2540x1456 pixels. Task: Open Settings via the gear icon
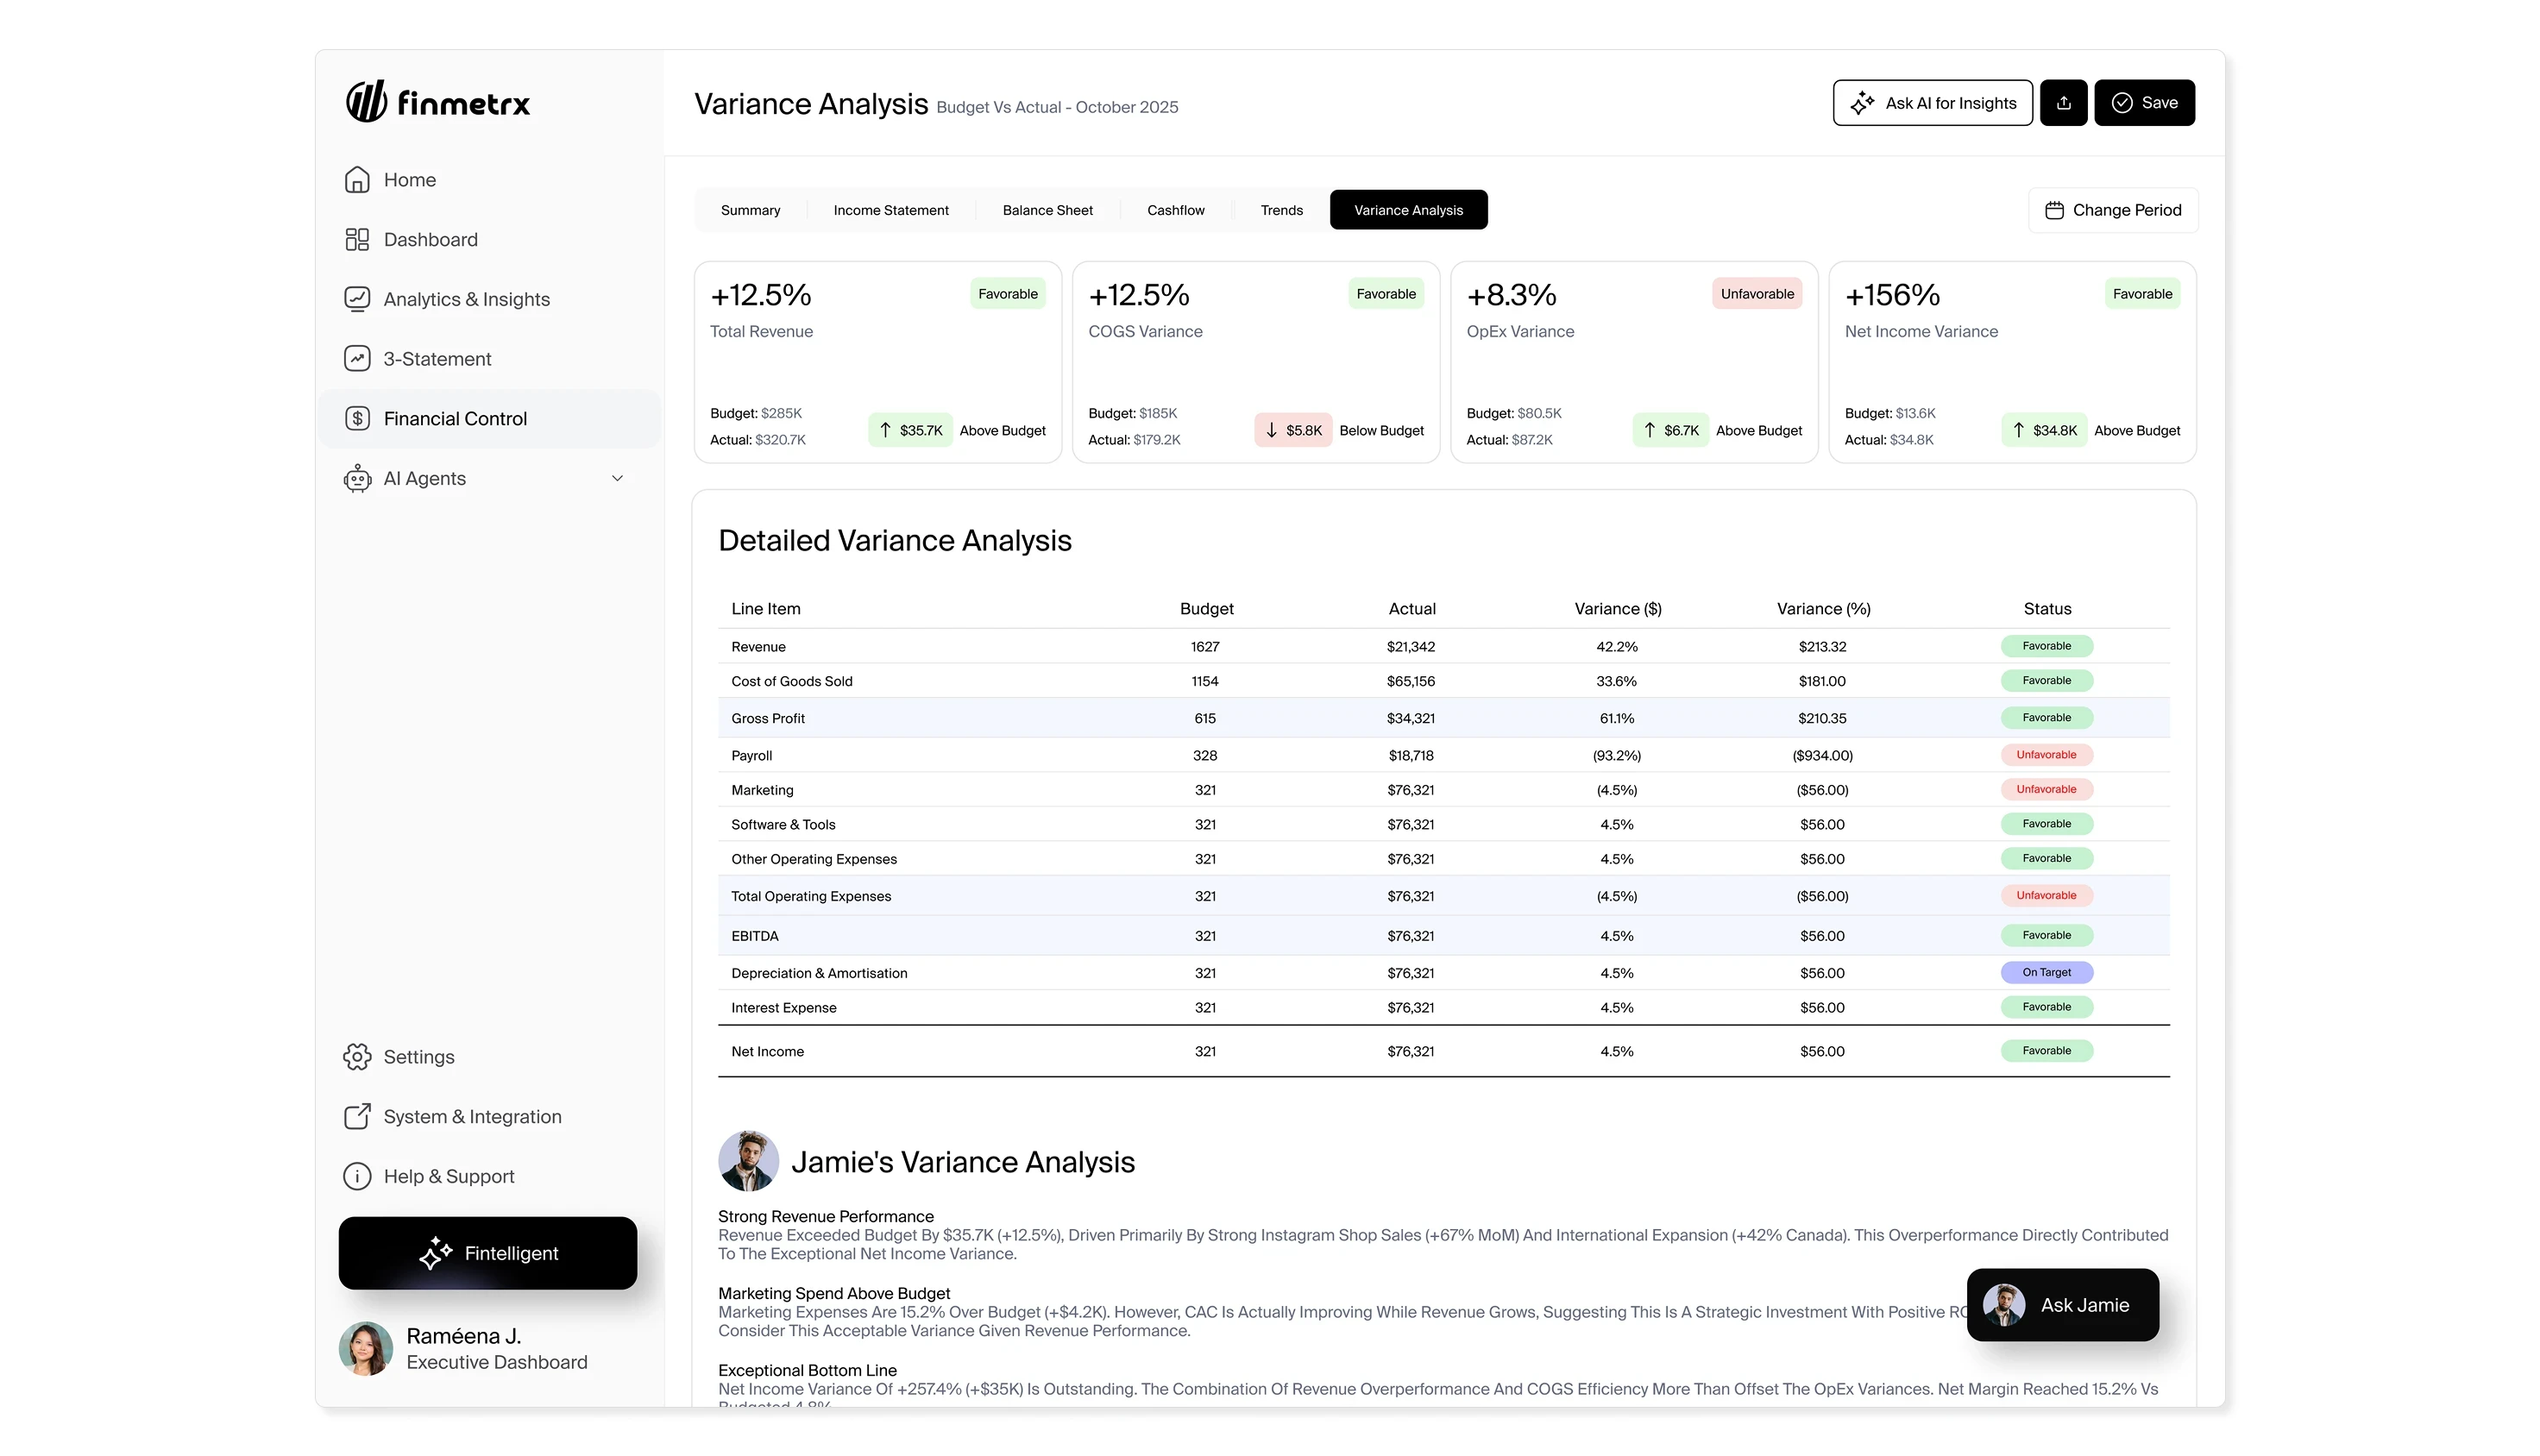357,1057
